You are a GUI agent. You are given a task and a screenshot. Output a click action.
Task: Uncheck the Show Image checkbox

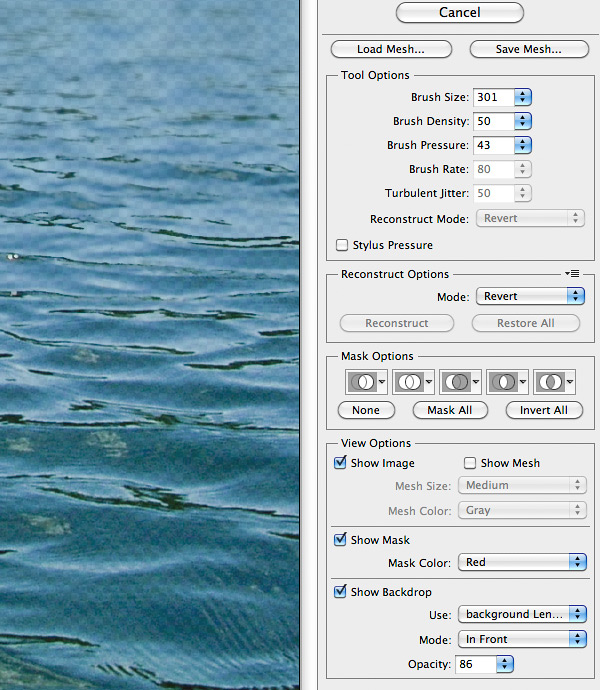point(340,462)
